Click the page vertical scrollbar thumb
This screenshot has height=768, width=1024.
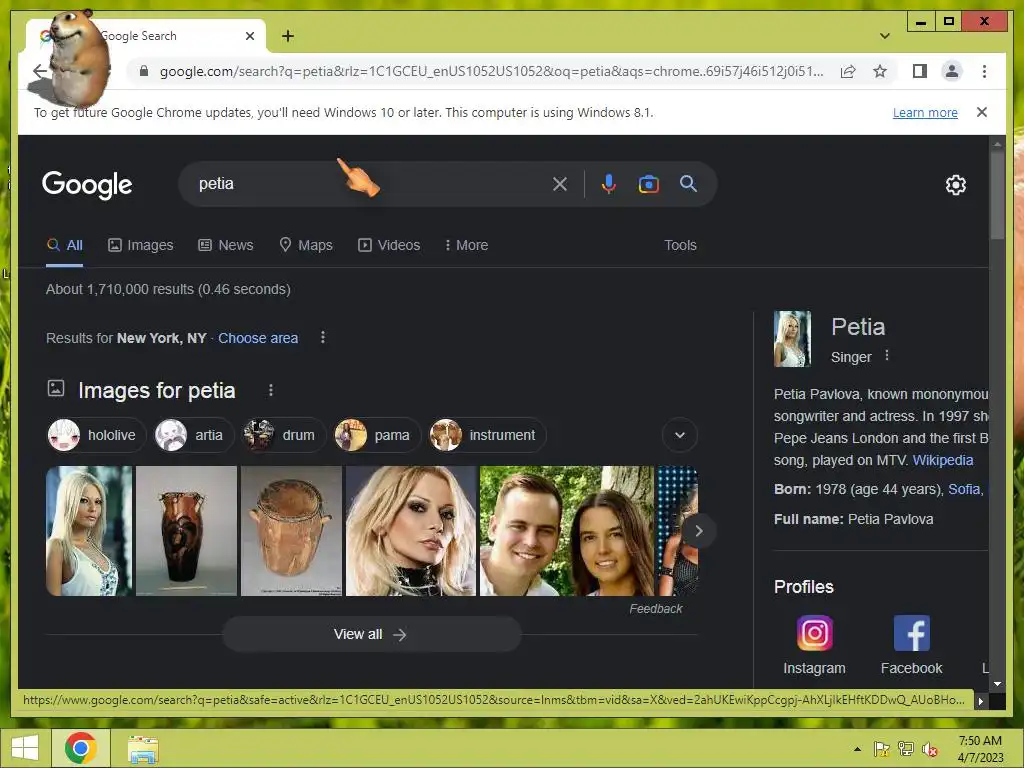[996, 195]
